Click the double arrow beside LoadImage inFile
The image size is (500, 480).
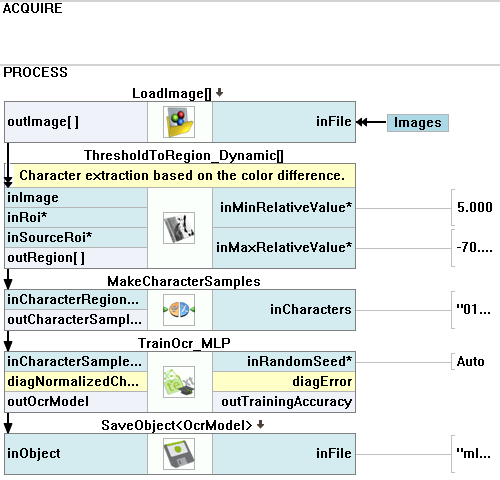pyautogui.click(x=362, y=122)
